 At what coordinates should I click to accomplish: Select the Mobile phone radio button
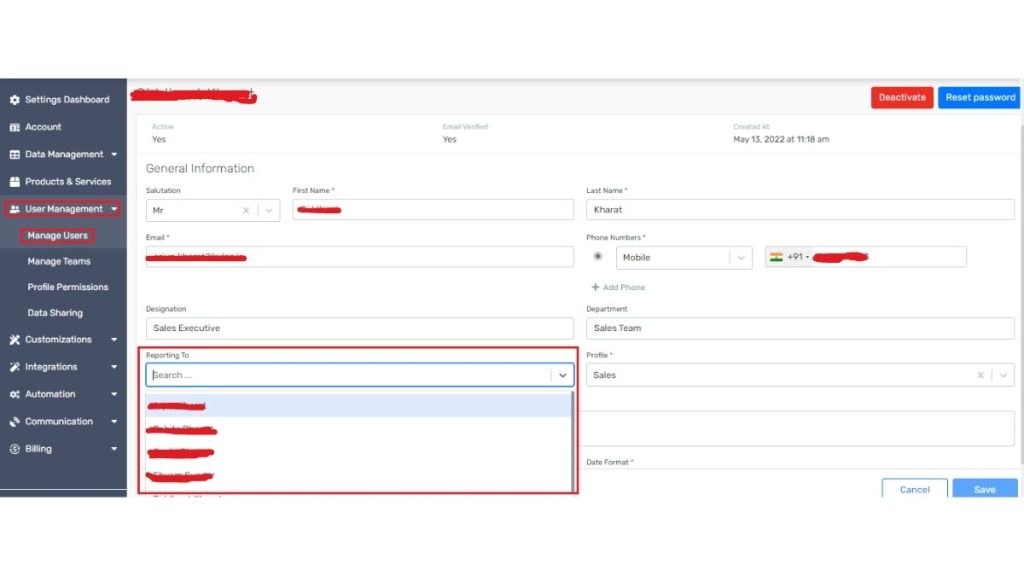click(599, 257)
